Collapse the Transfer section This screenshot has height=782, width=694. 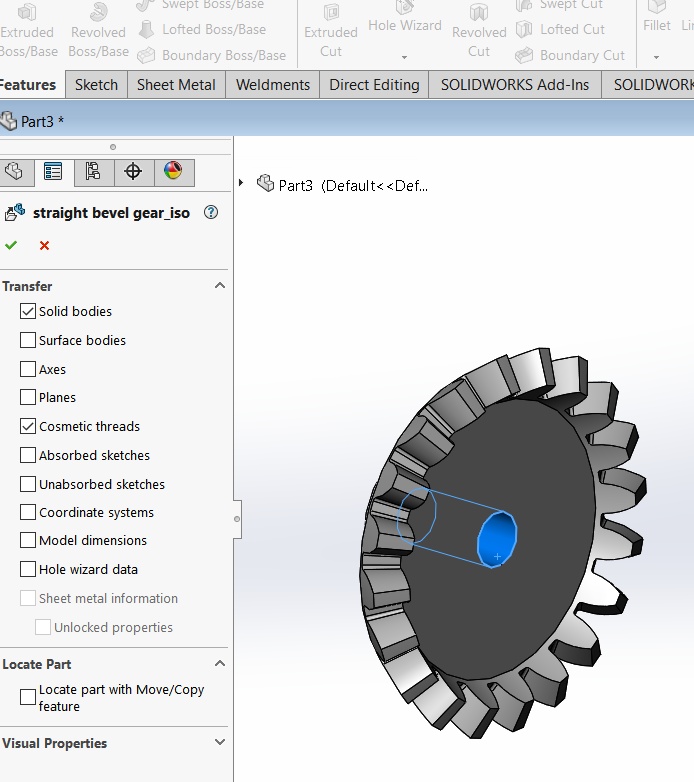tap(220, 286)
